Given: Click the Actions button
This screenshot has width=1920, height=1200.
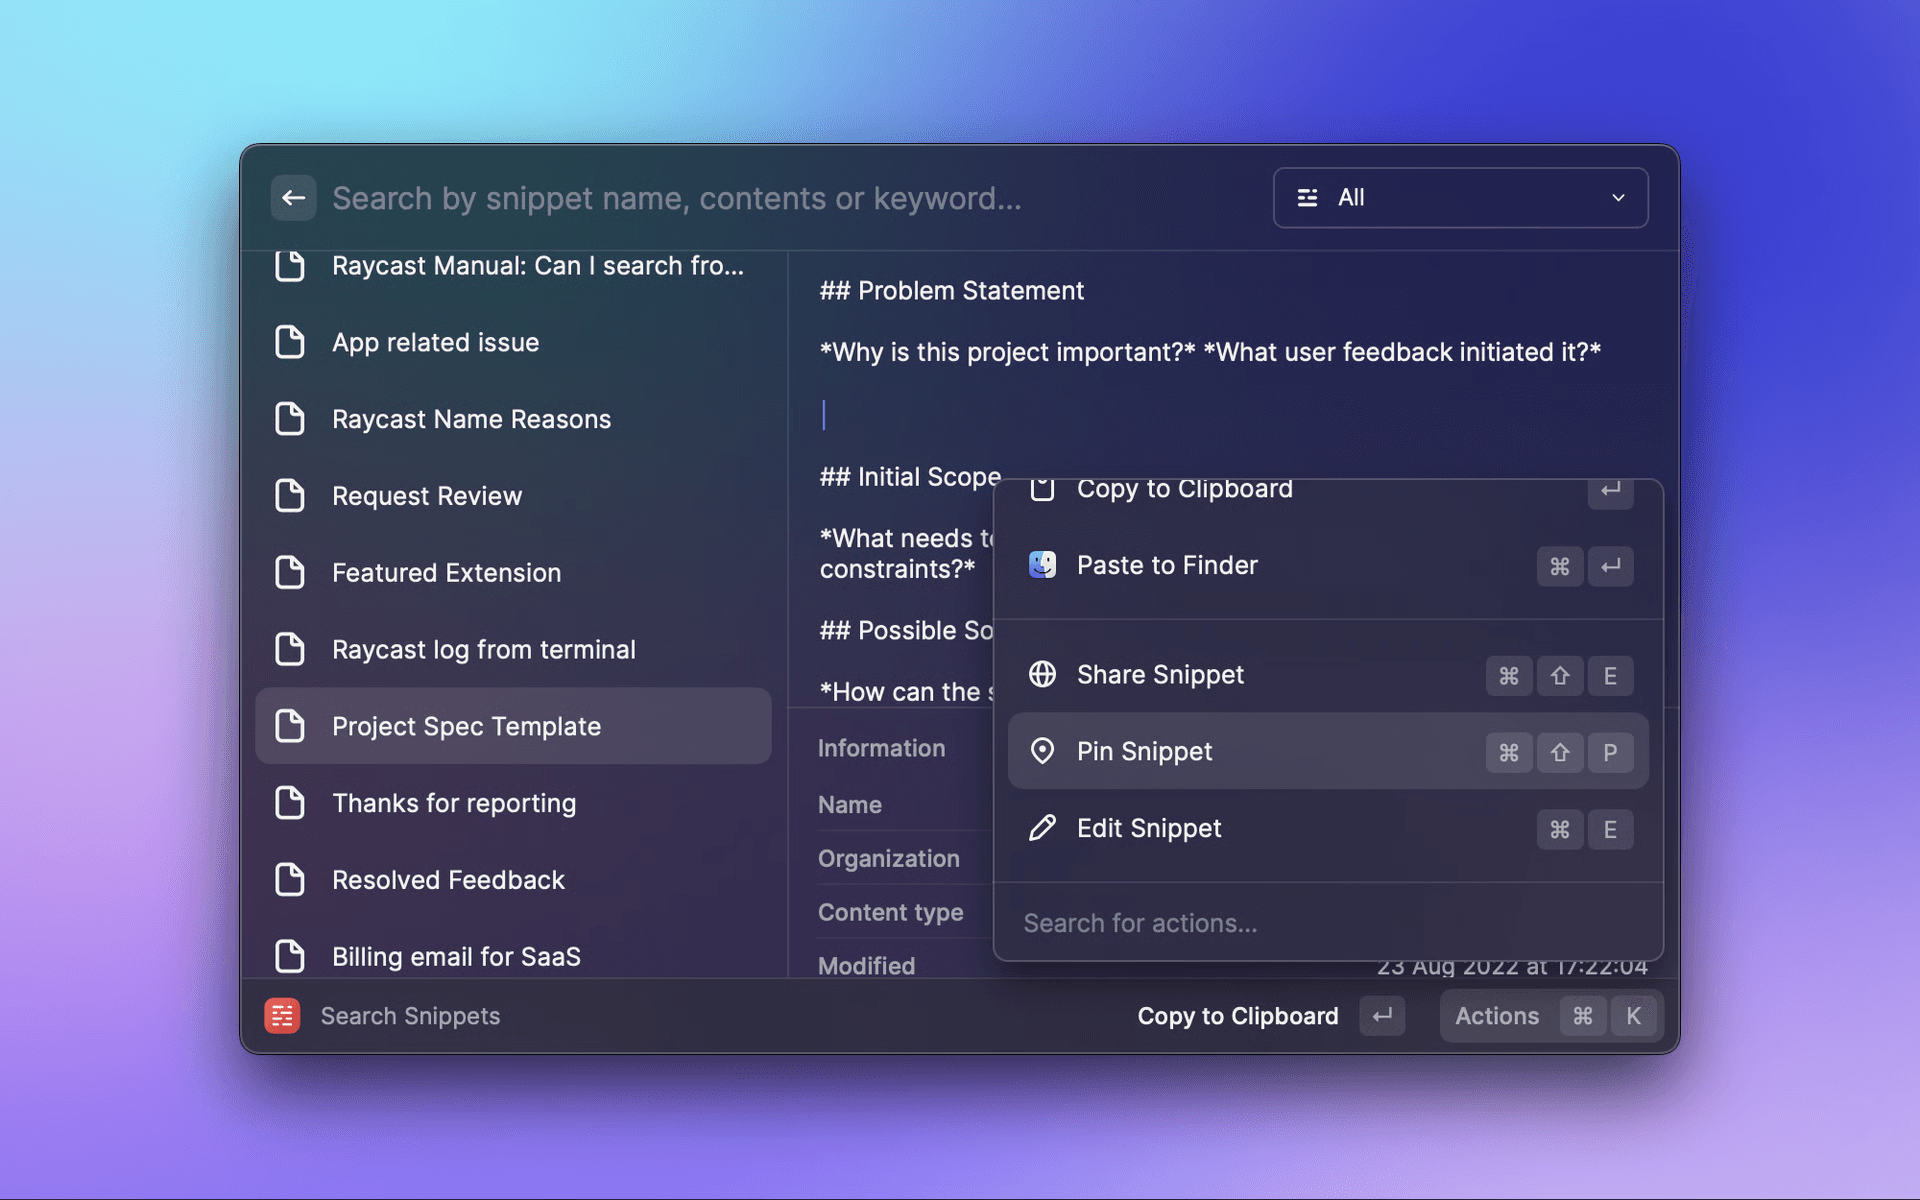Looking at the screenshot, I should click(x=1497, y=1015).
